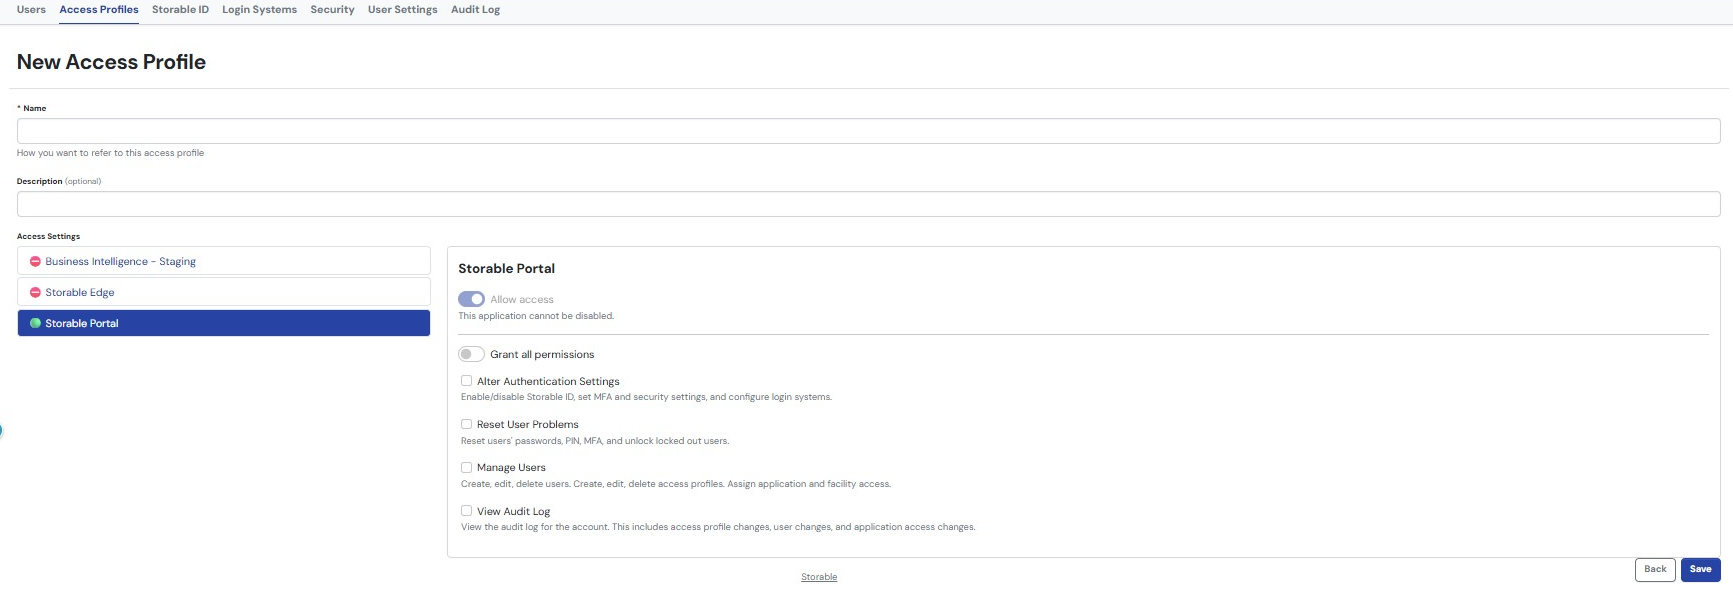Follow the Storable footer link
Image resolution: width=1733 pixels, height=591 pixels.
[x=819, y=577]
